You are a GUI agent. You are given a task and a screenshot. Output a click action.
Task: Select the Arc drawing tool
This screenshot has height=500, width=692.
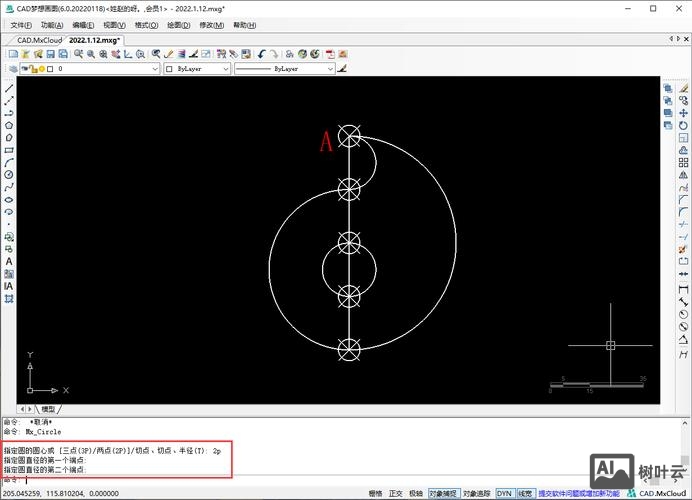click(9, 162)
